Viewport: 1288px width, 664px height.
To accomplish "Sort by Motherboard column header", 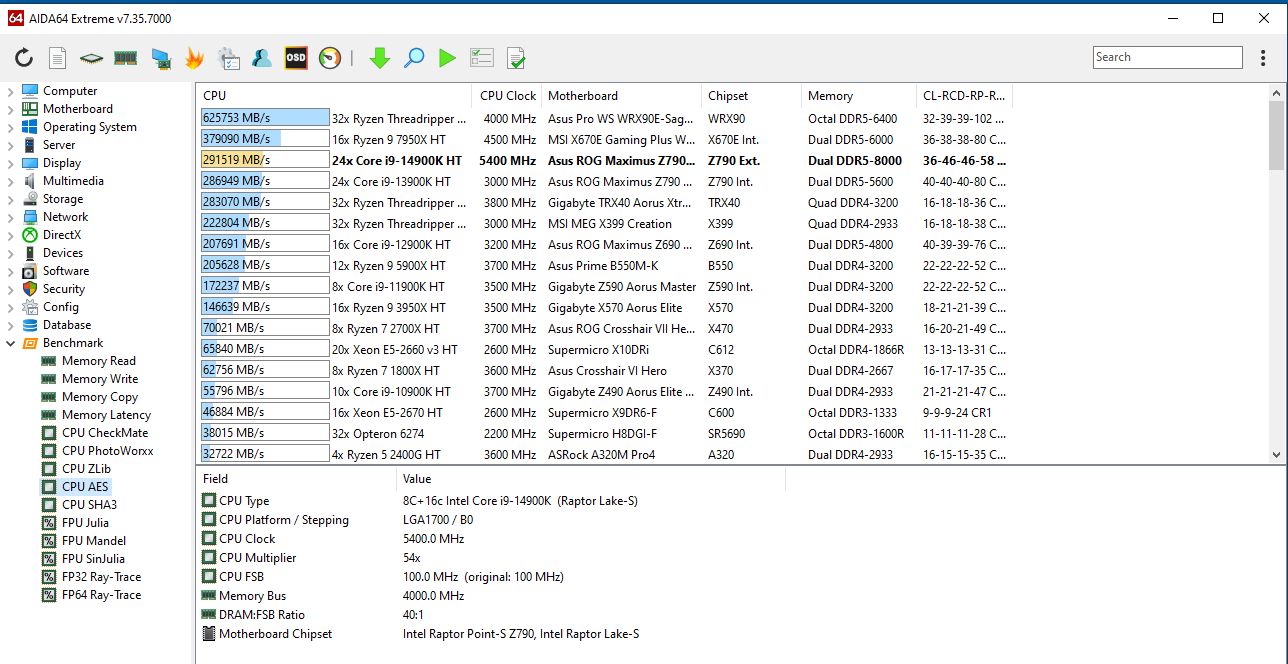I will 621,95.
